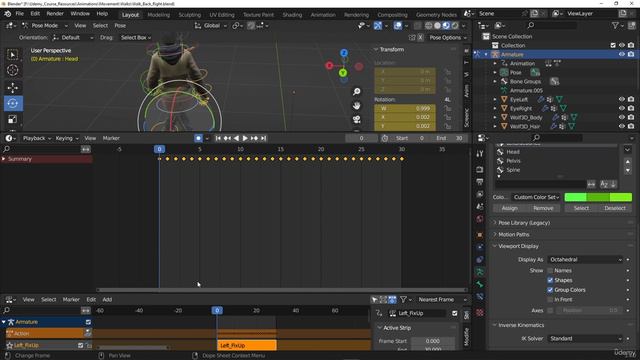Viewport: 640px width, 360px height.
Task: Jump to previous keyframe
Action: pos(227,138)
